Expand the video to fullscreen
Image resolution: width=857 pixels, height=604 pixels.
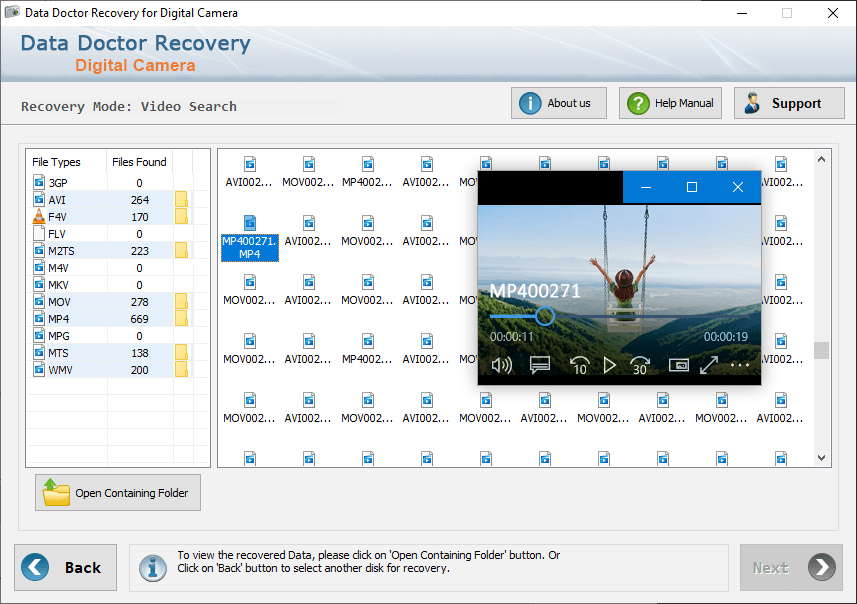[x=709, y=365]
